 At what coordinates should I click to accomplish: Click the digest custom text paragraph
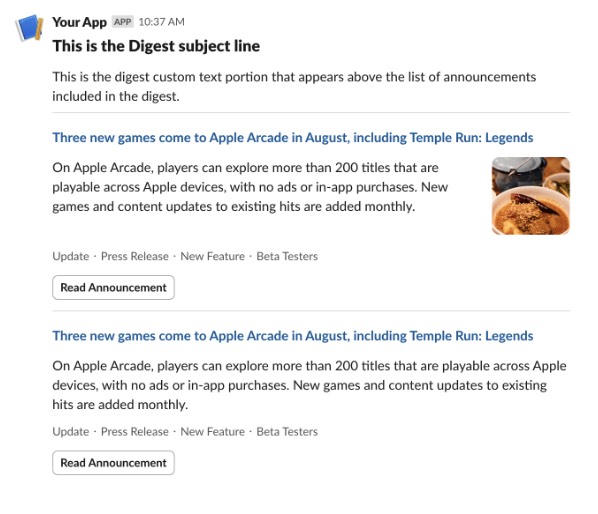pyautogui.click(x=294, y=87)
